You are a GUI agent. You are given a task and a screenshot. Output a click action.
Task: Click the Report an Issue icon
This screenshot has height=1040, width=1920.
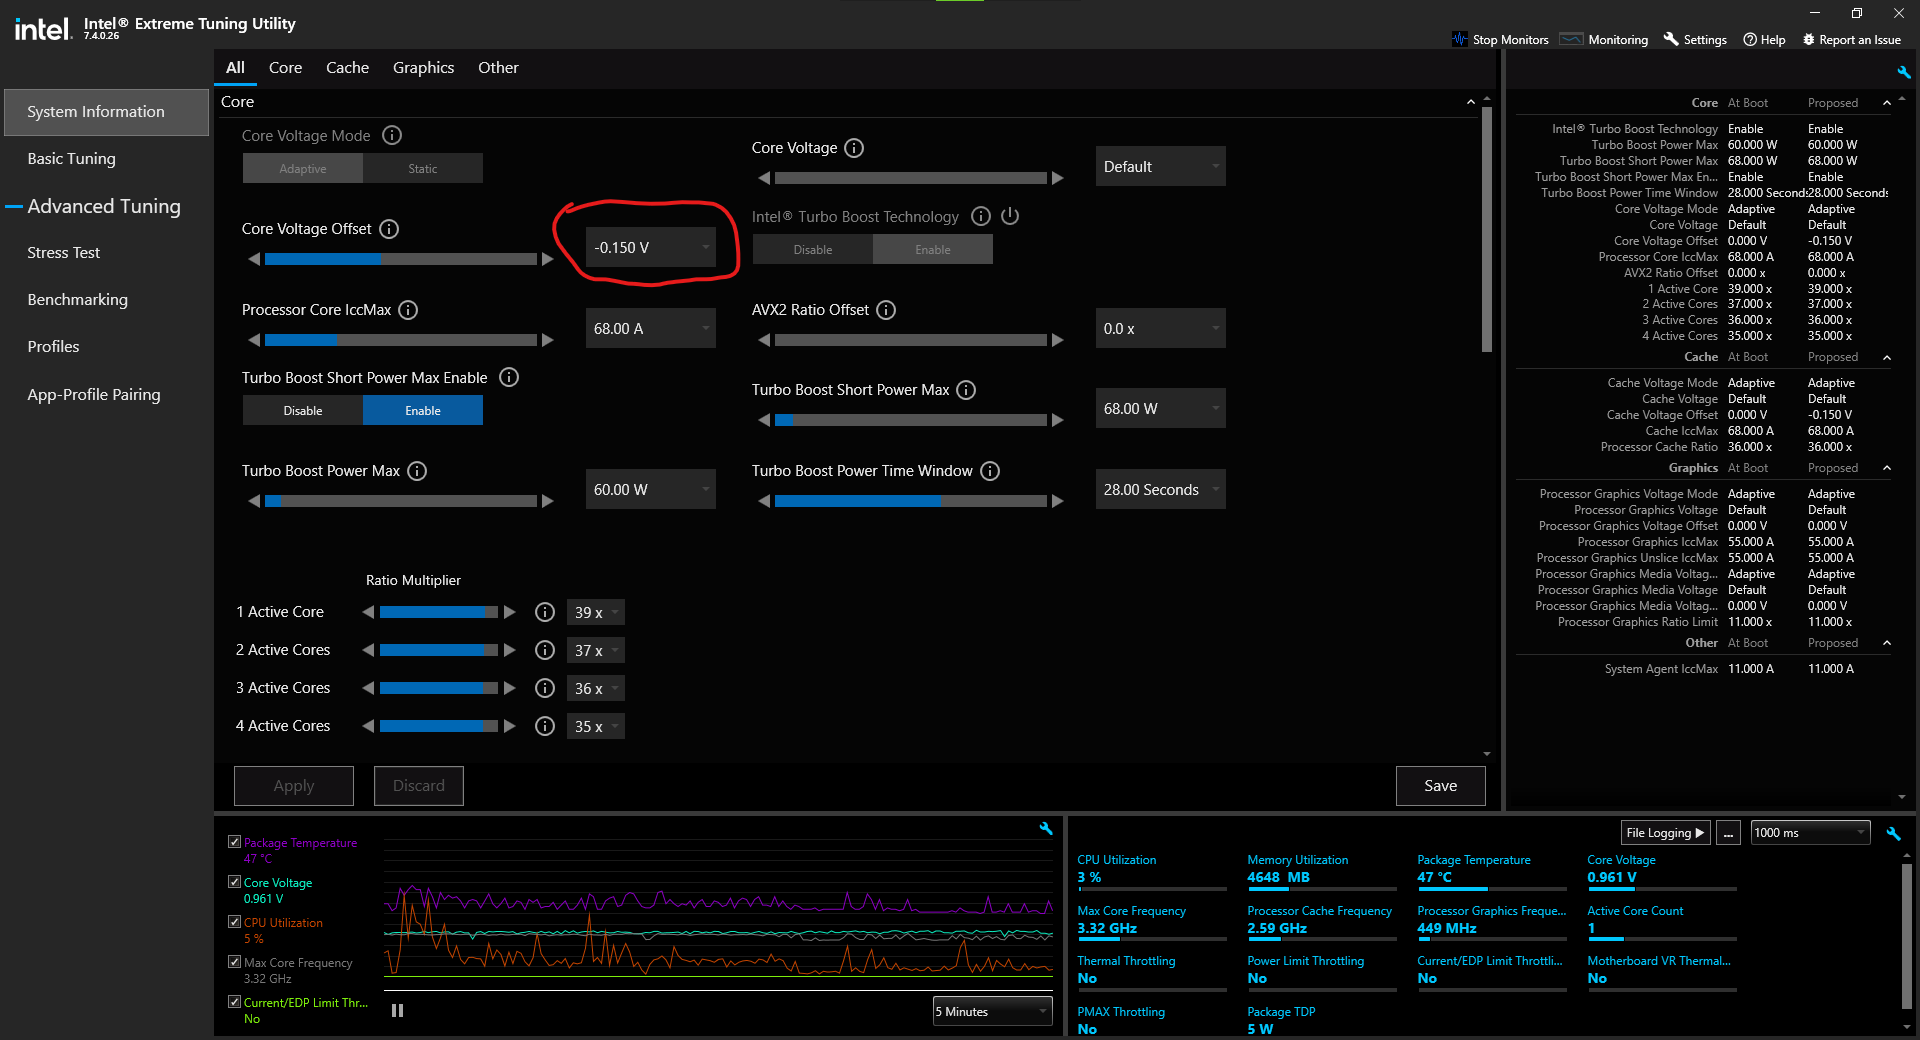tap(1810, 39)
